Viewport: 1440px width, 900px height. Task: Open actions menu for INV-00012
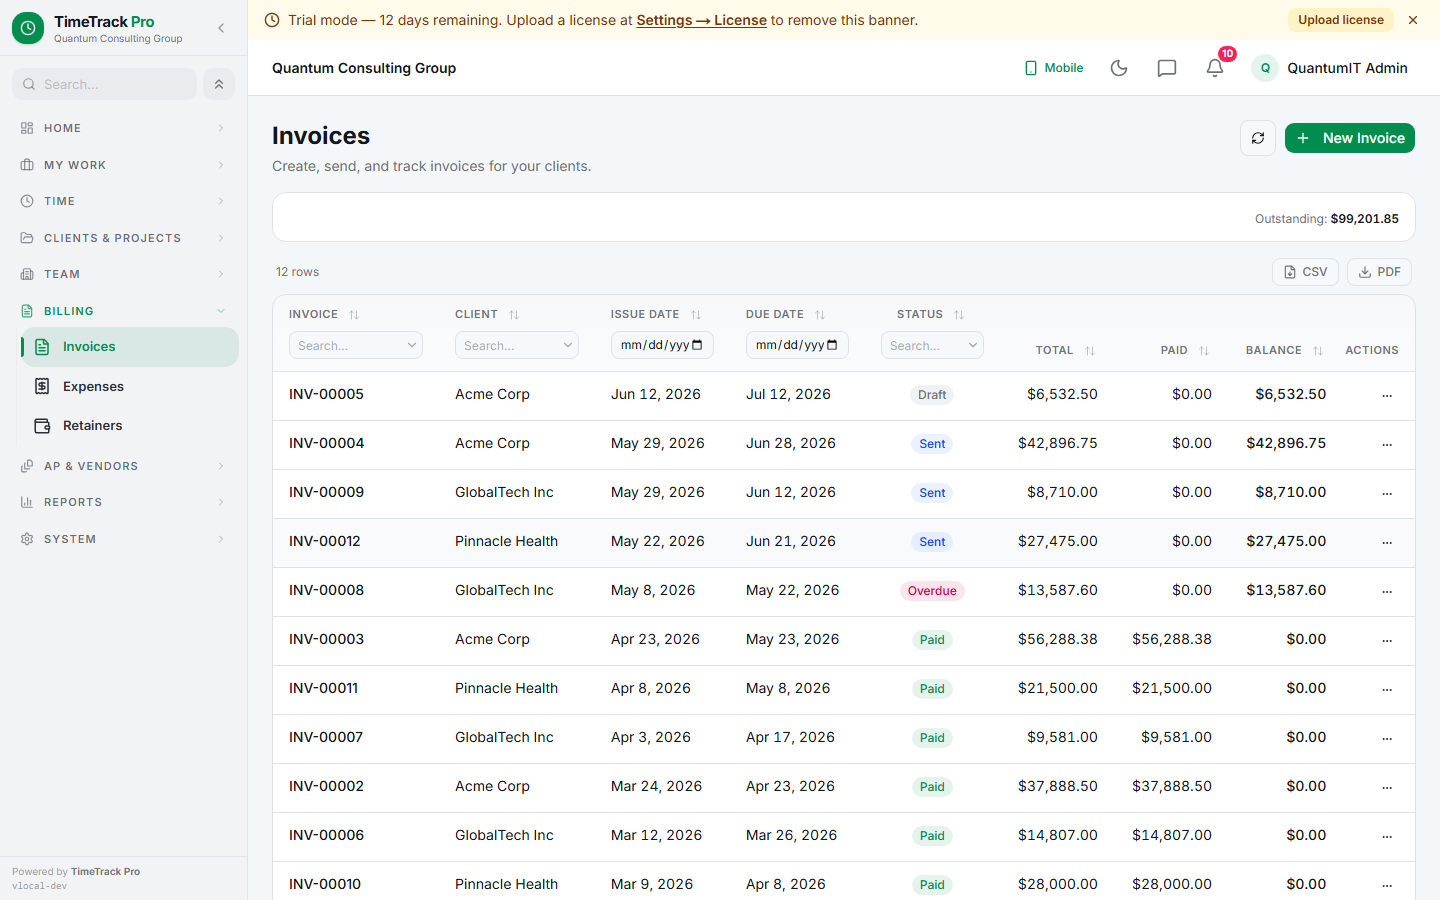[1387, 542]
